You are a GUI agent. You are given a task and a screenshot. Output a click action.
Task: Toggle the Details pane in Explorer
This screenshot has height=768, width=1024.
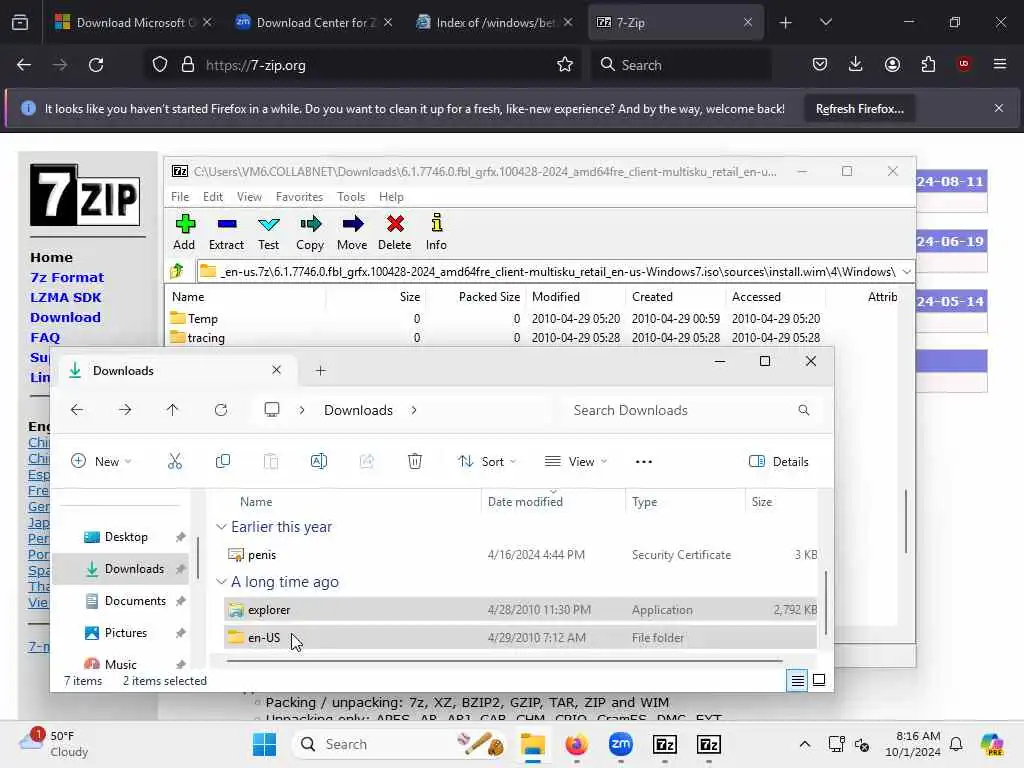[778, 462]
